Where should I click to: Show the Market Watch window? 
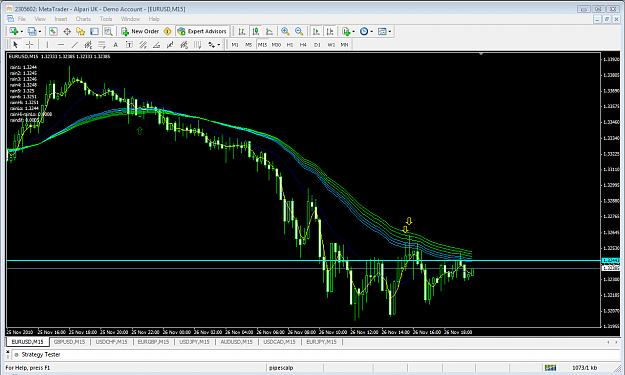53,31
